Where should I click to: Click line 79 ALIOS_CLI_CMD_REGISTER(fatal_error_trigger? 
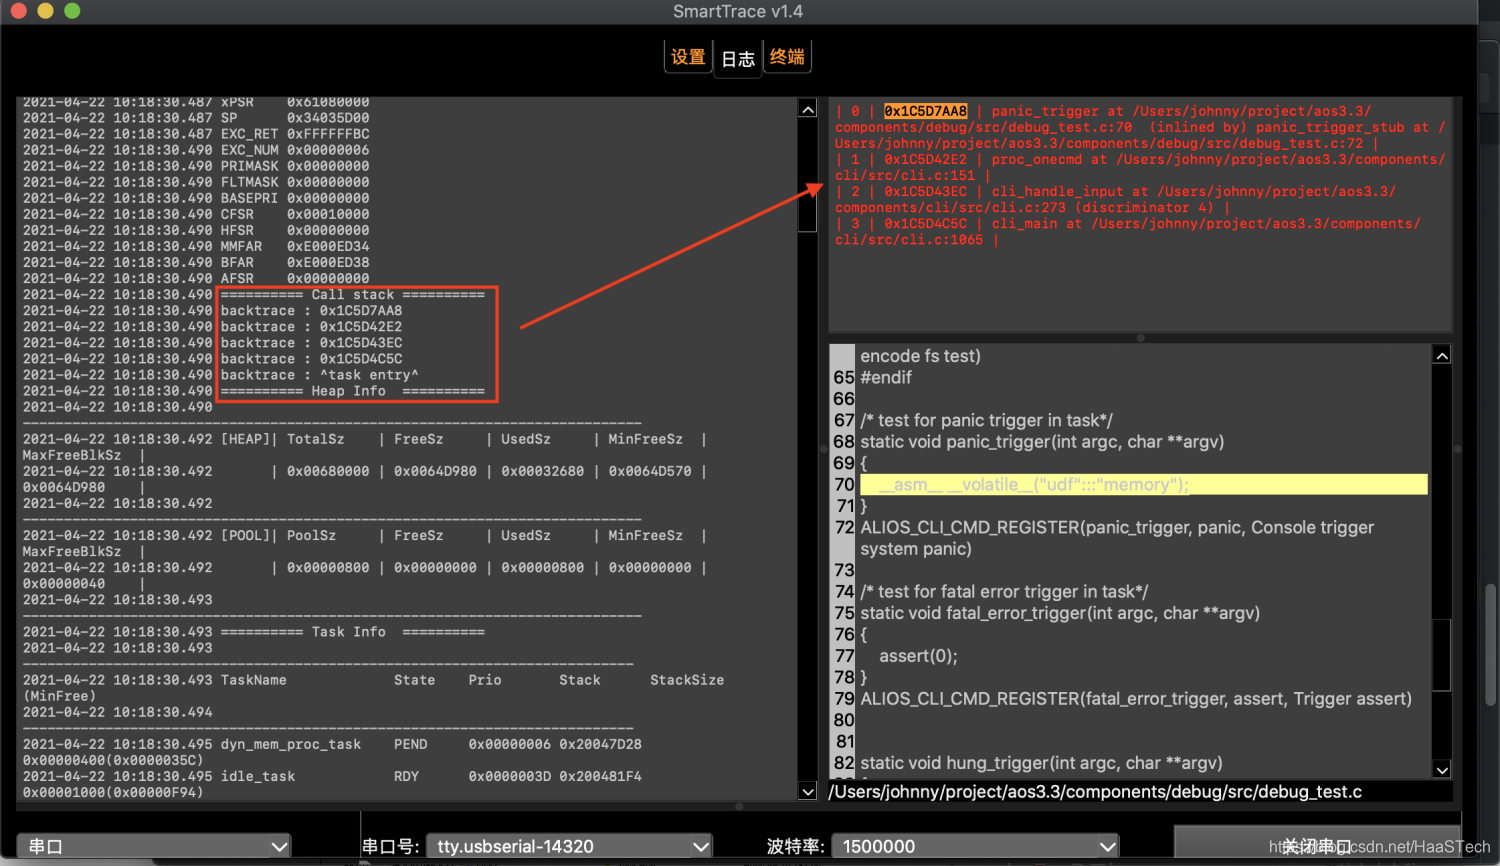(x=1136, y=699)
